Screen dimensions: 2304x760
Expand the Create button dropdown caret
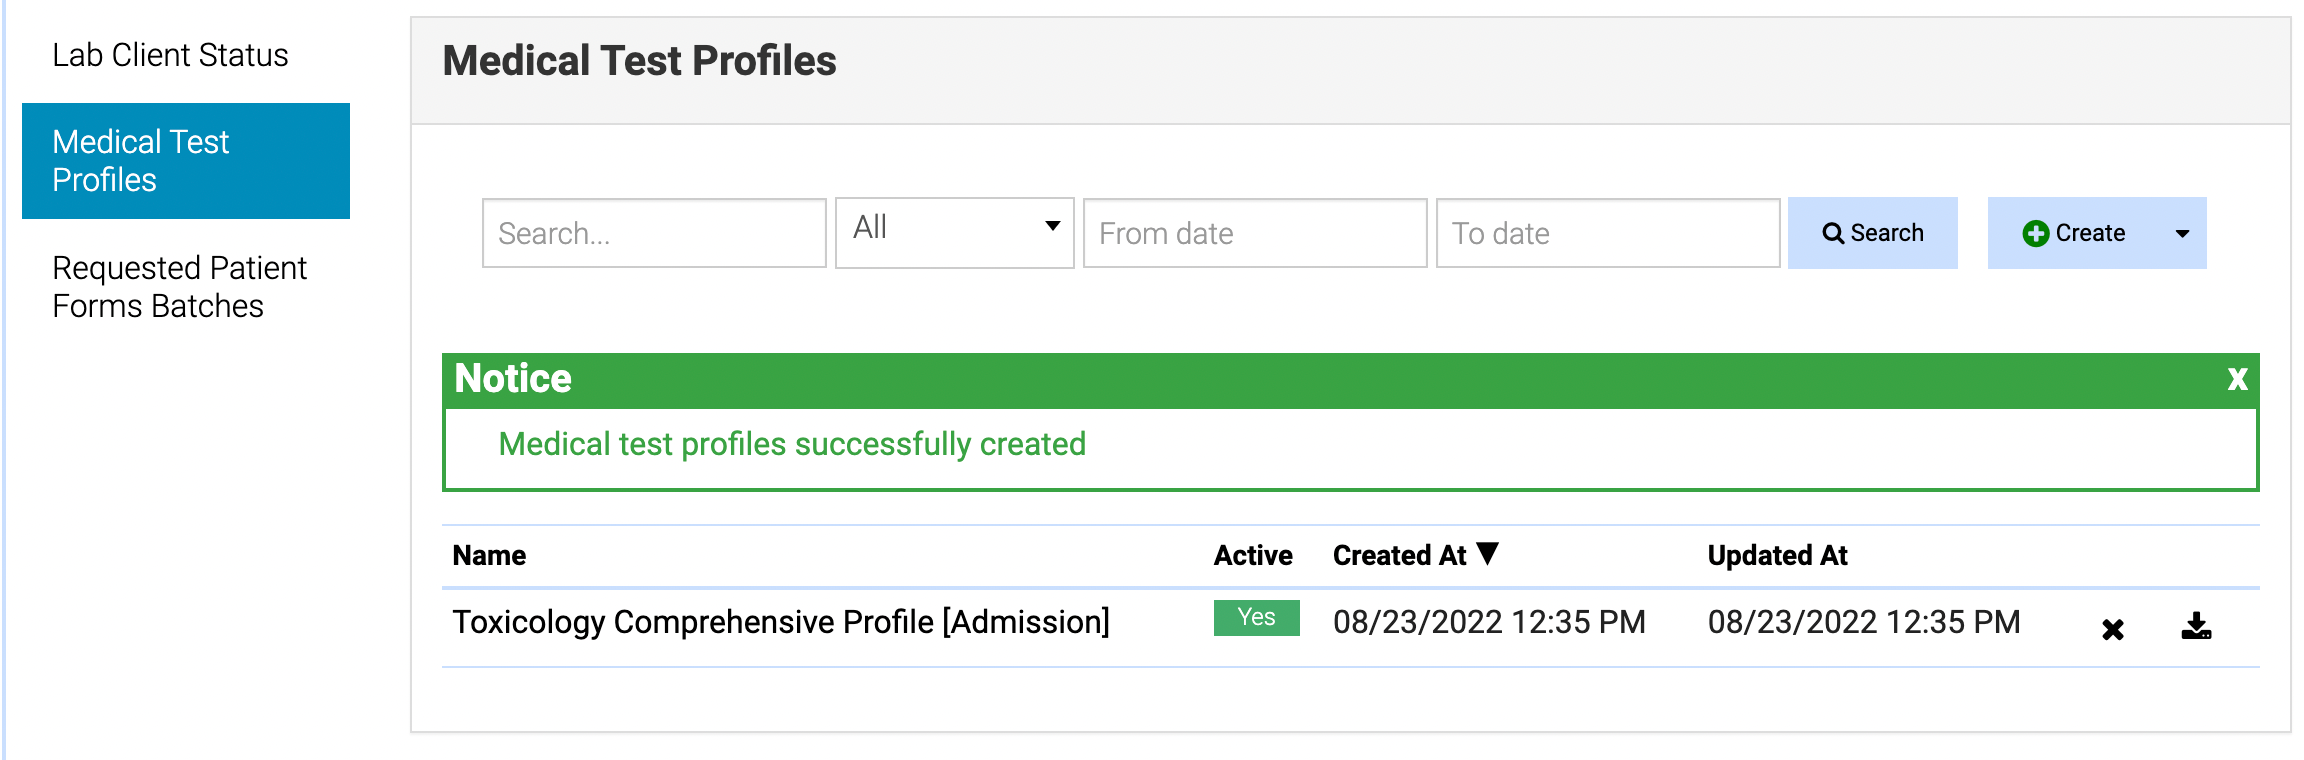[2182, 233]
